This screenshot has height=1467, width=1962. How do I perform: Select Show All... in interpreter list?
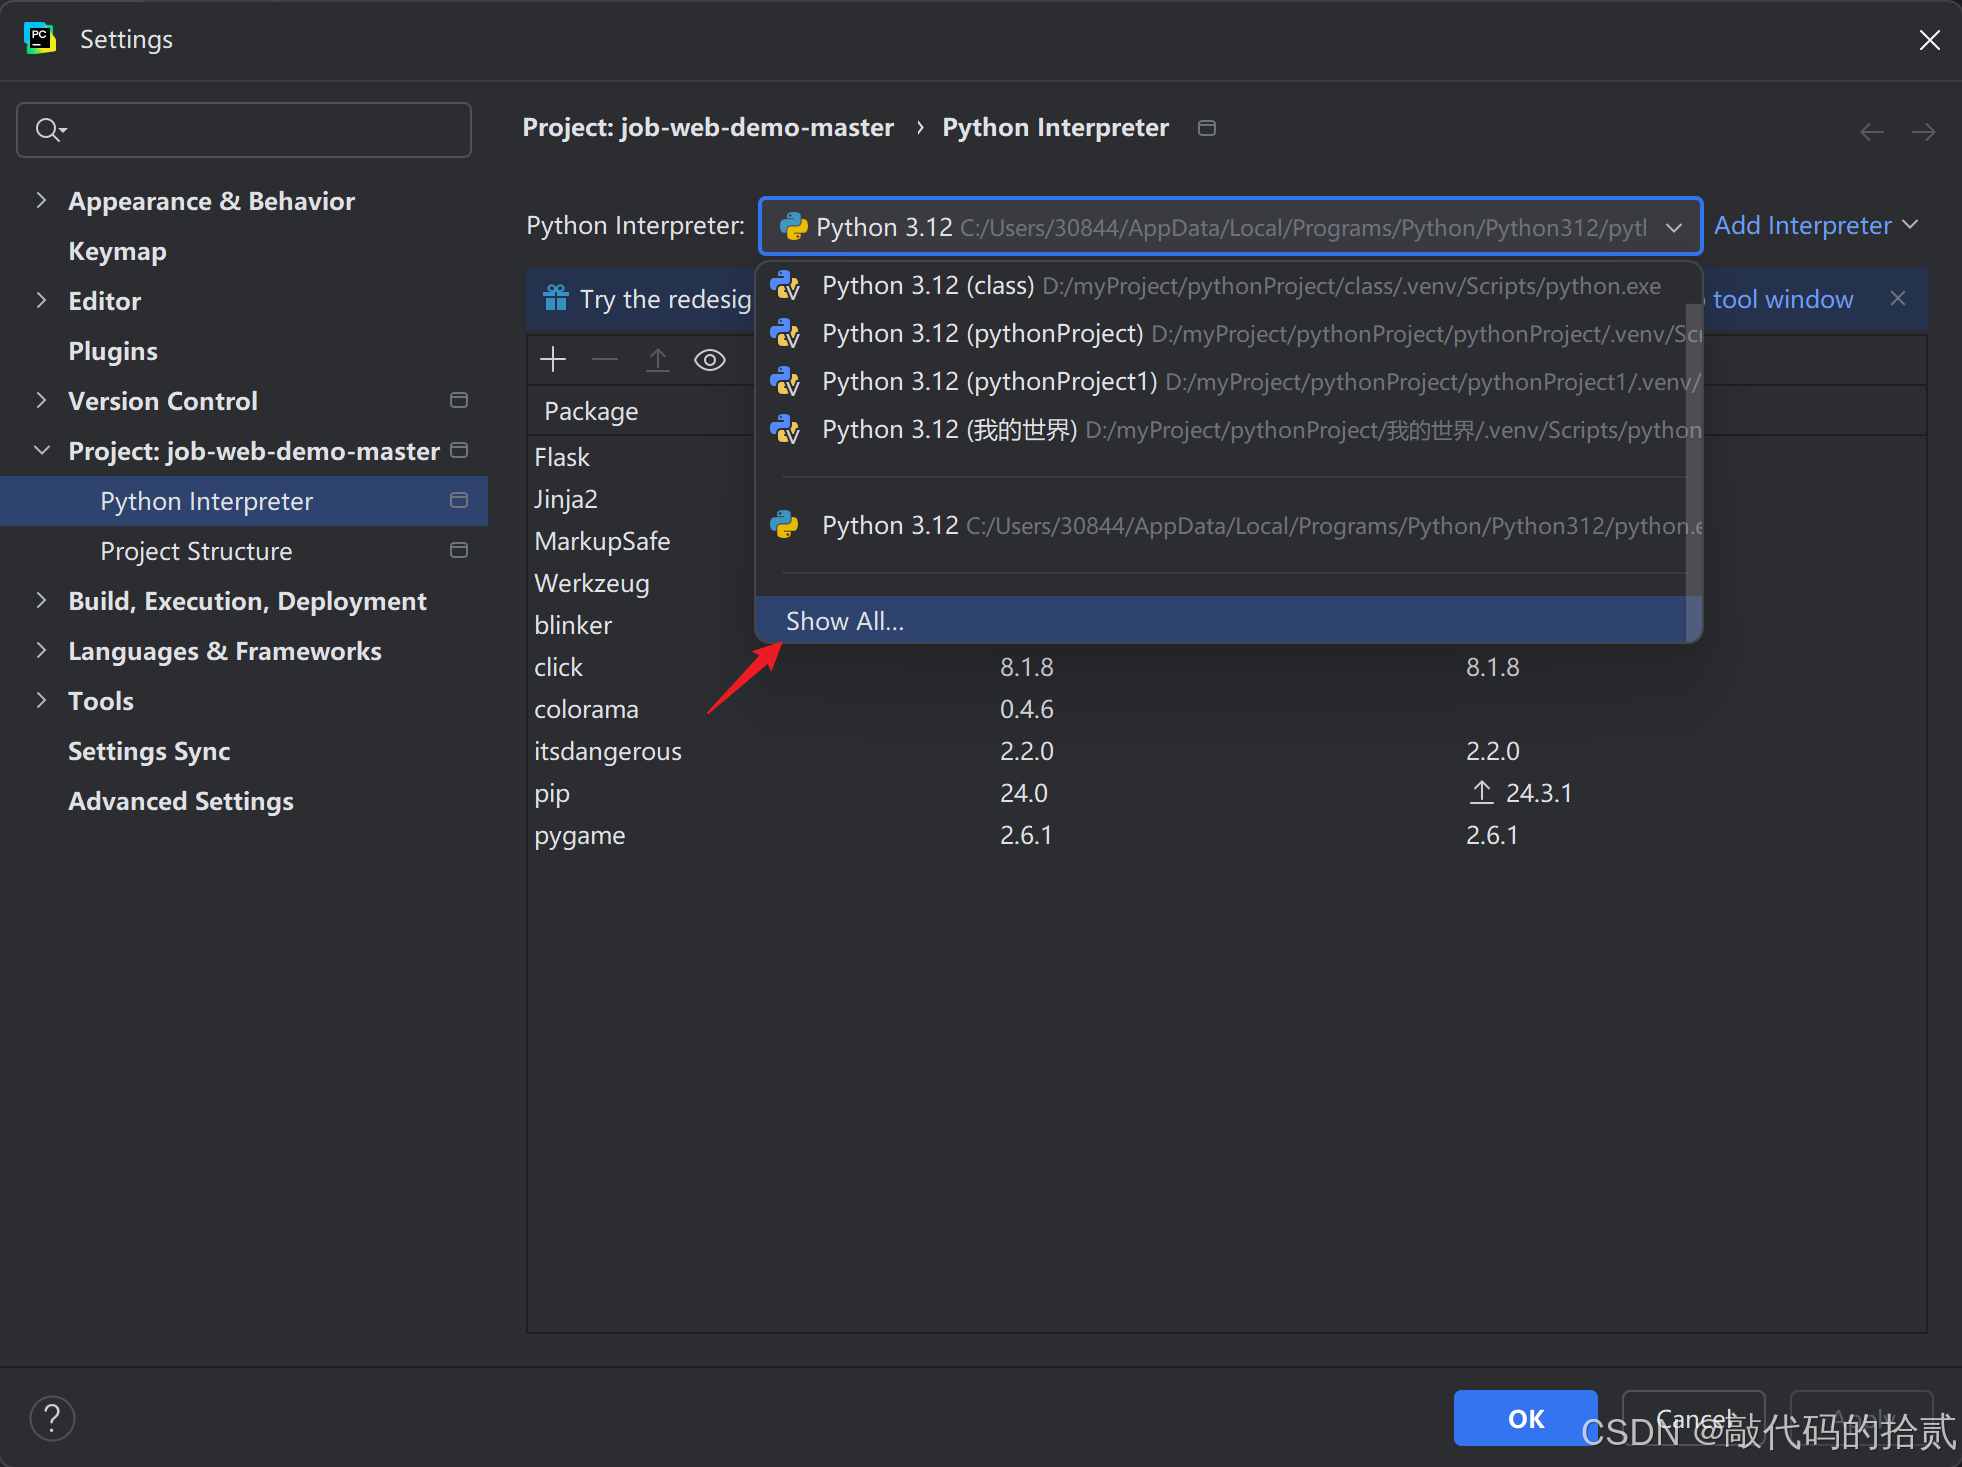845,621
